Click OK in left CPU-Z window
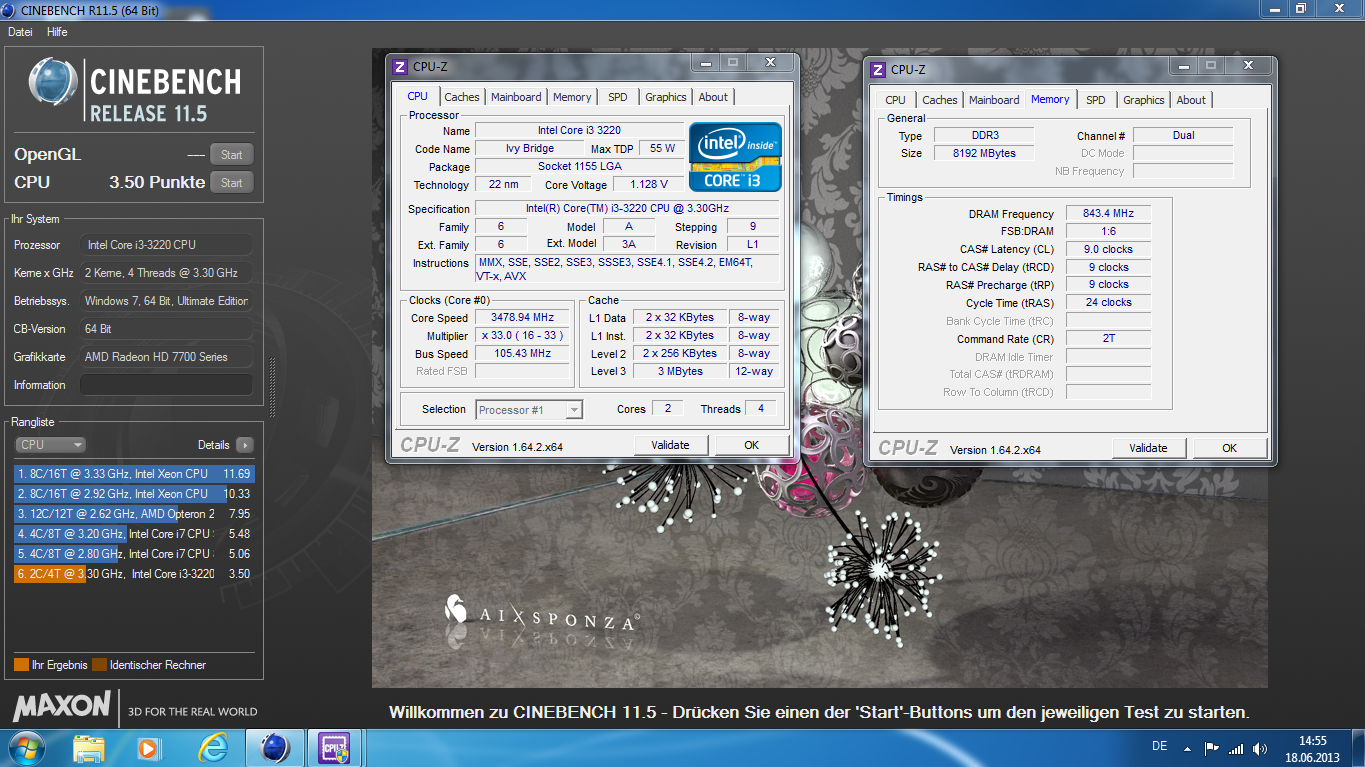The width and height of the screenshot is (1365, 767). tap(751, 445)
